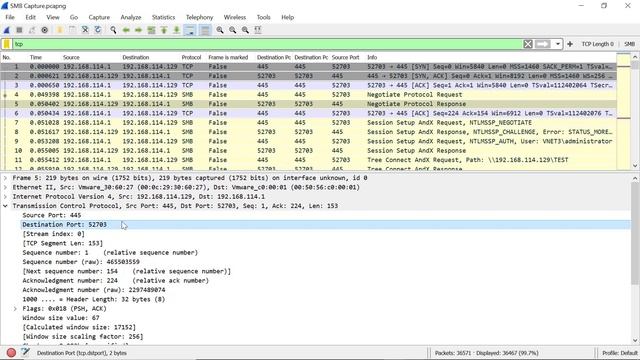This screenshot has height=360, width=640.
Task: Expand Internet Protocol Version 4 layer
Action: tap(5, 197)
